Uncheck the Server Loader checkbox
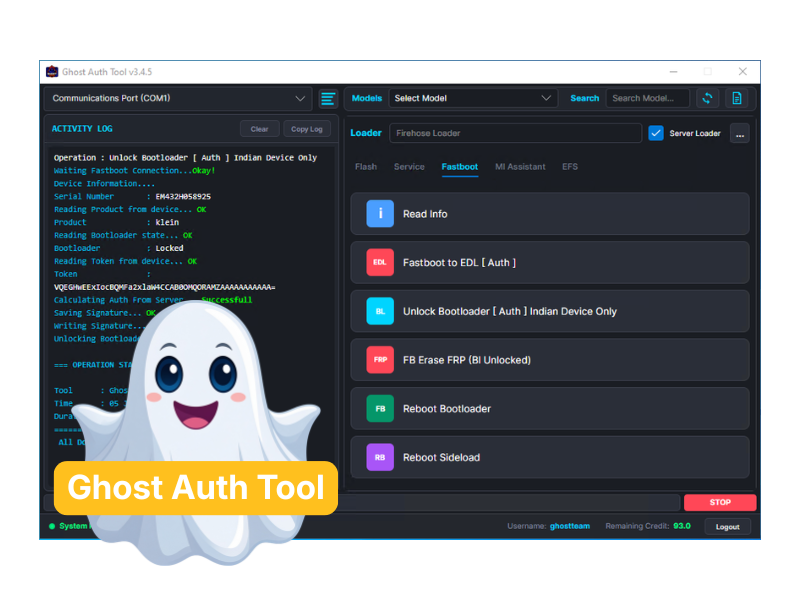800x600 pixels. 656,133
